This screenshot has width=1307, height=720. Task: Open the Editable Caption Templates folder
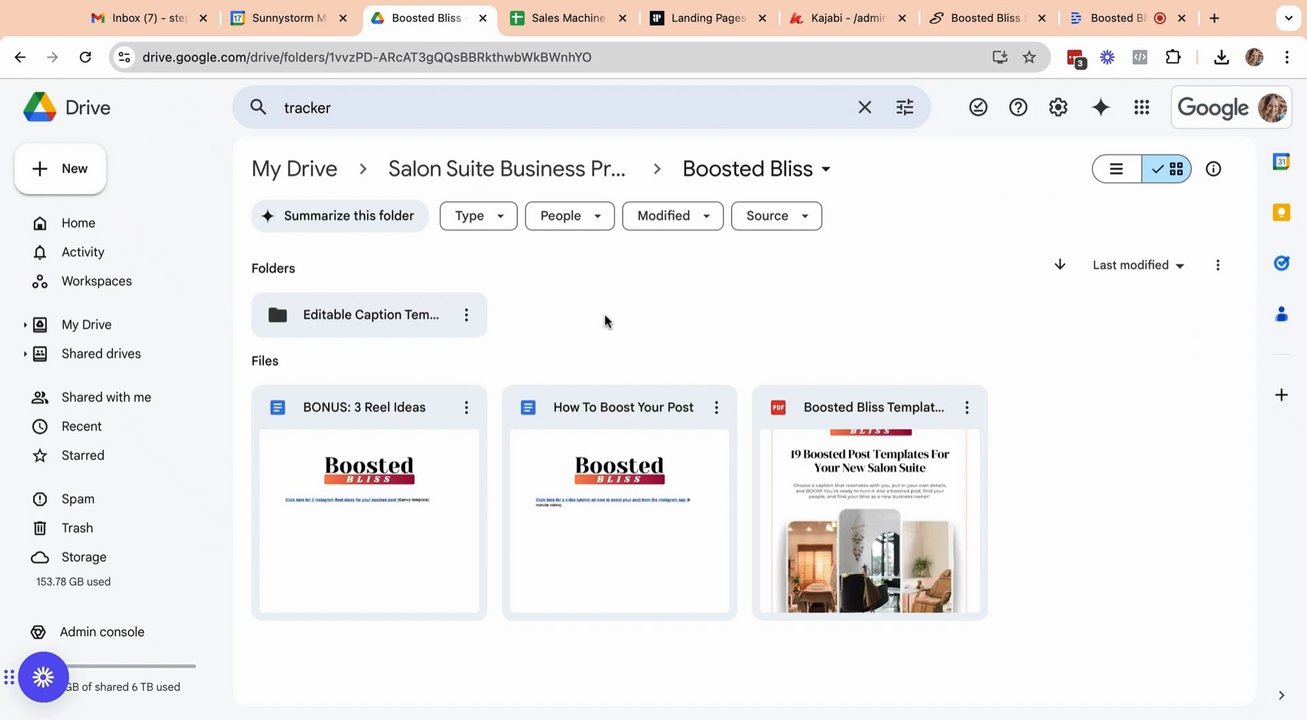pos(369,315)
